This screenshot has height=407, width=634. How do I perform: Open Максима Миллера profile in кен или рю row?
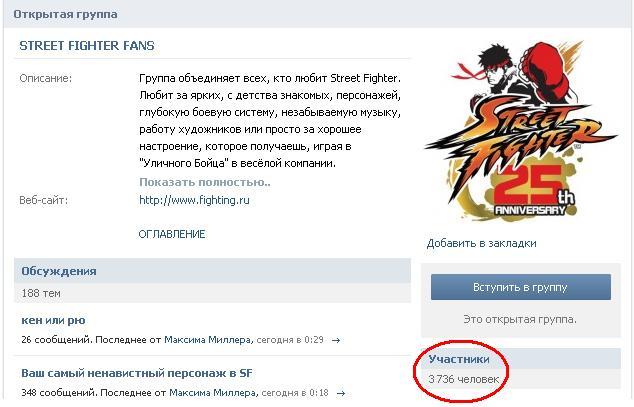click(x=208, y=340)
